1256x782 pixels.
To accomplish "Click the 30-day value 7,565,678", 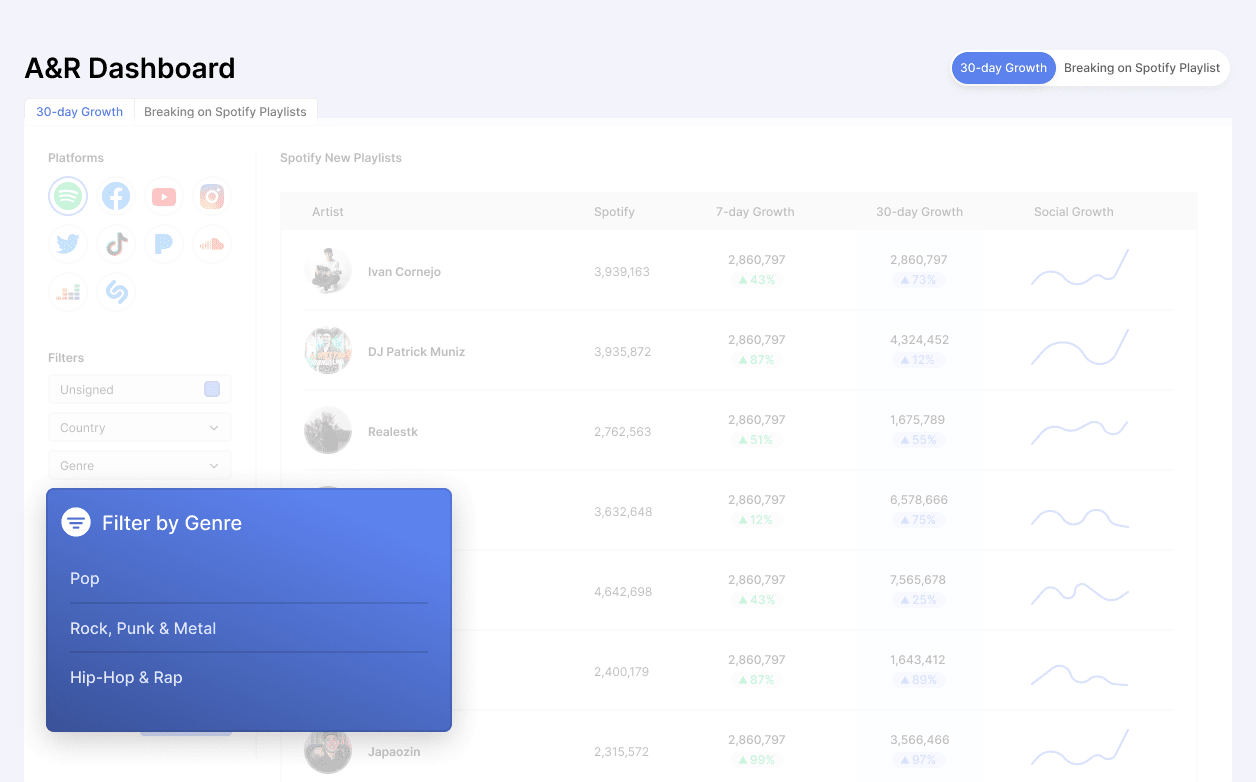I will point(919,580).
